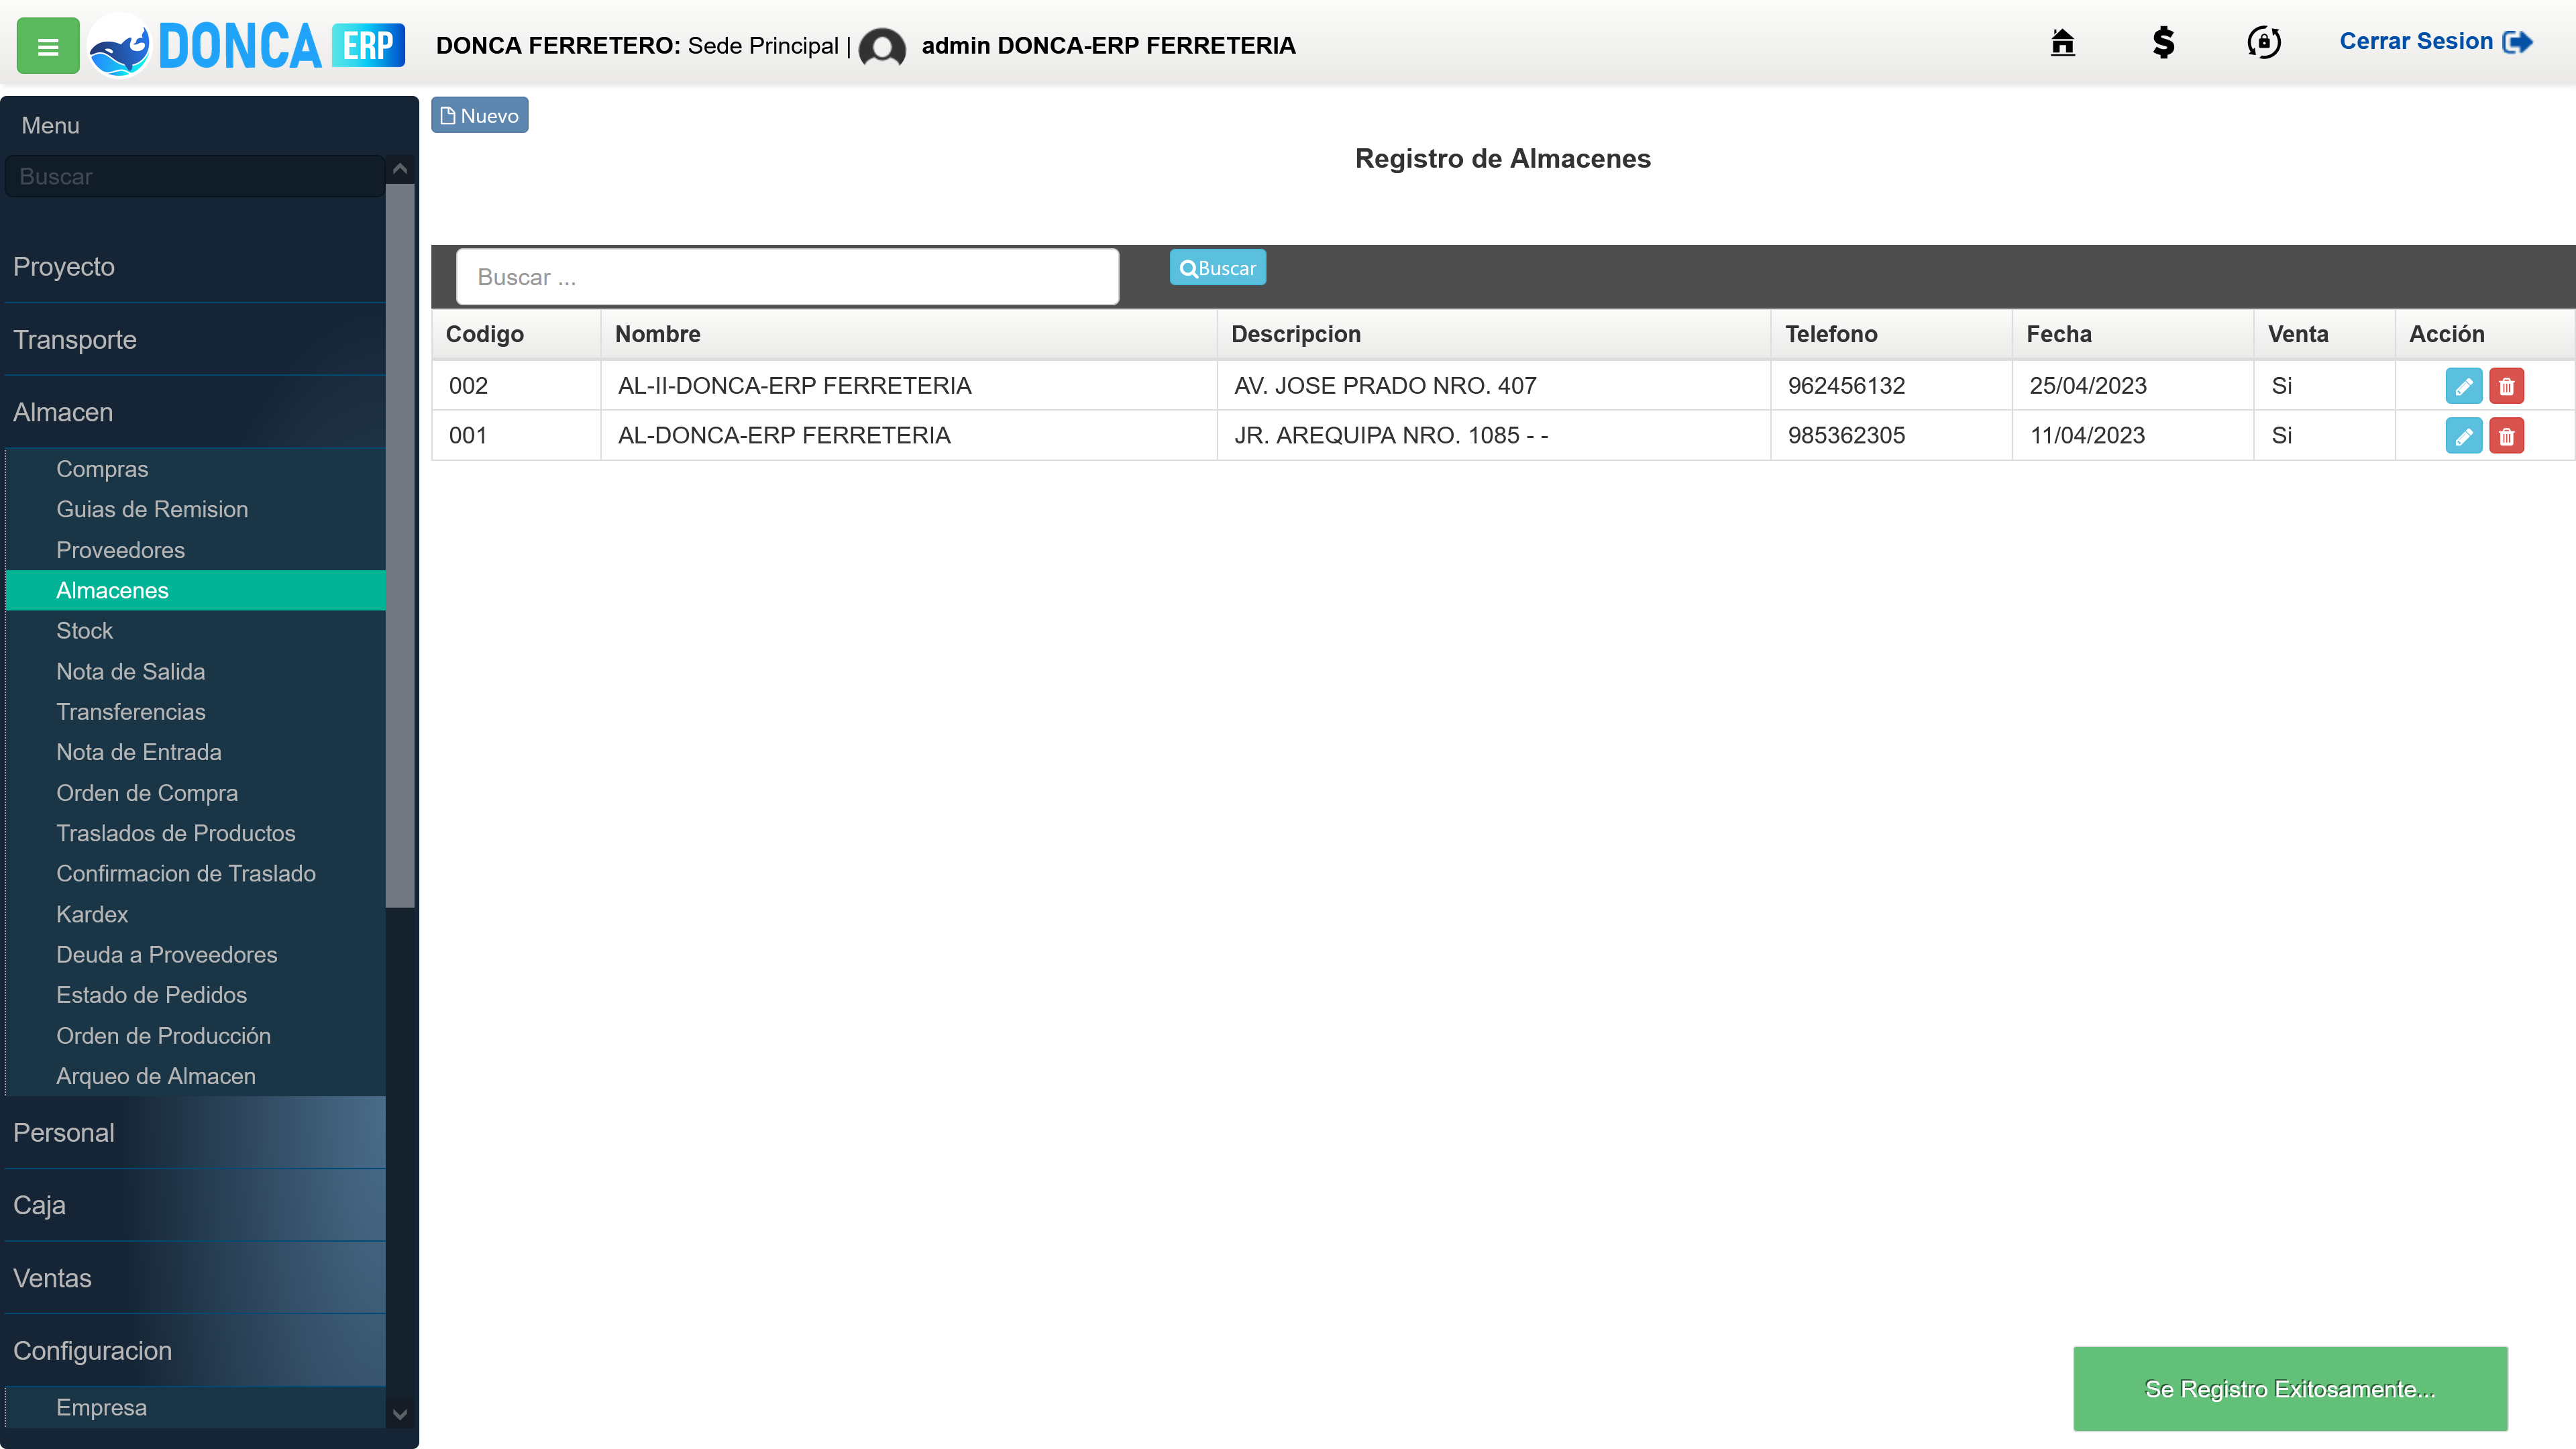Open Arqueo de Almacen
Screen dimensions: 2576x1449
pyautogui.click(x=195, y=1076)
